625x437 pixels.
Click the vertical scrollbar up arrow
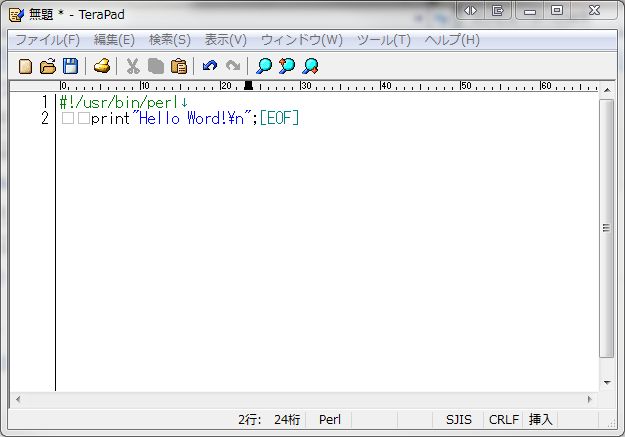(607, 91)
